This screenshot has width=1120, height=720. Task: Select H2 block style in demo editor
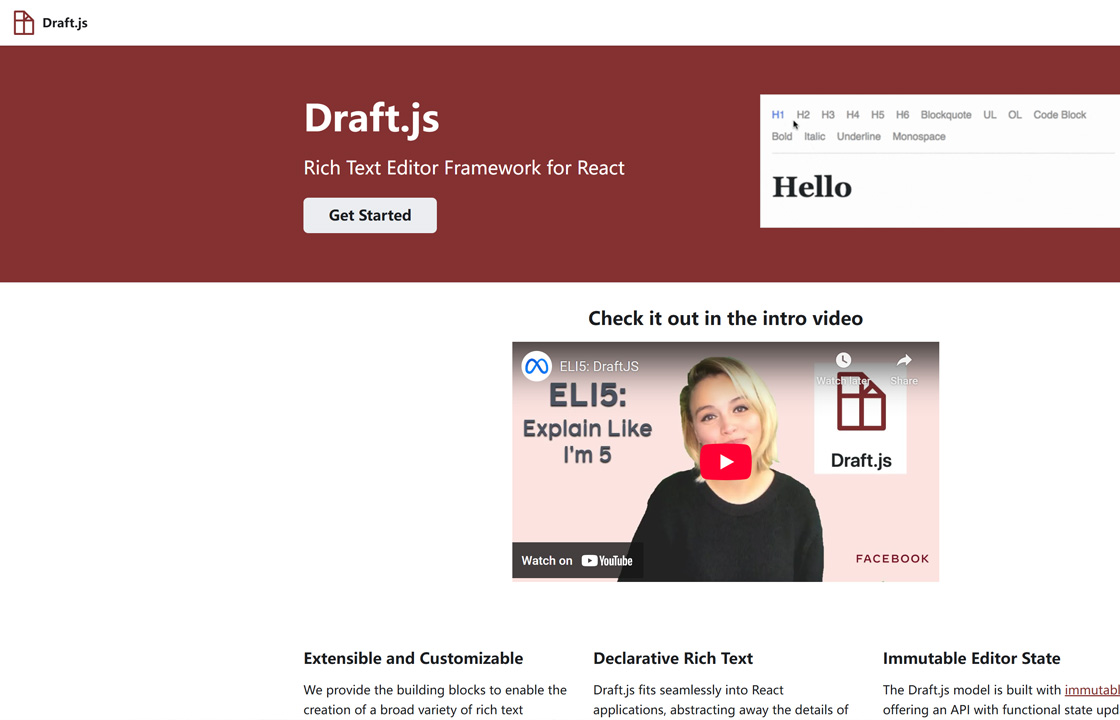tap(803, 114)
